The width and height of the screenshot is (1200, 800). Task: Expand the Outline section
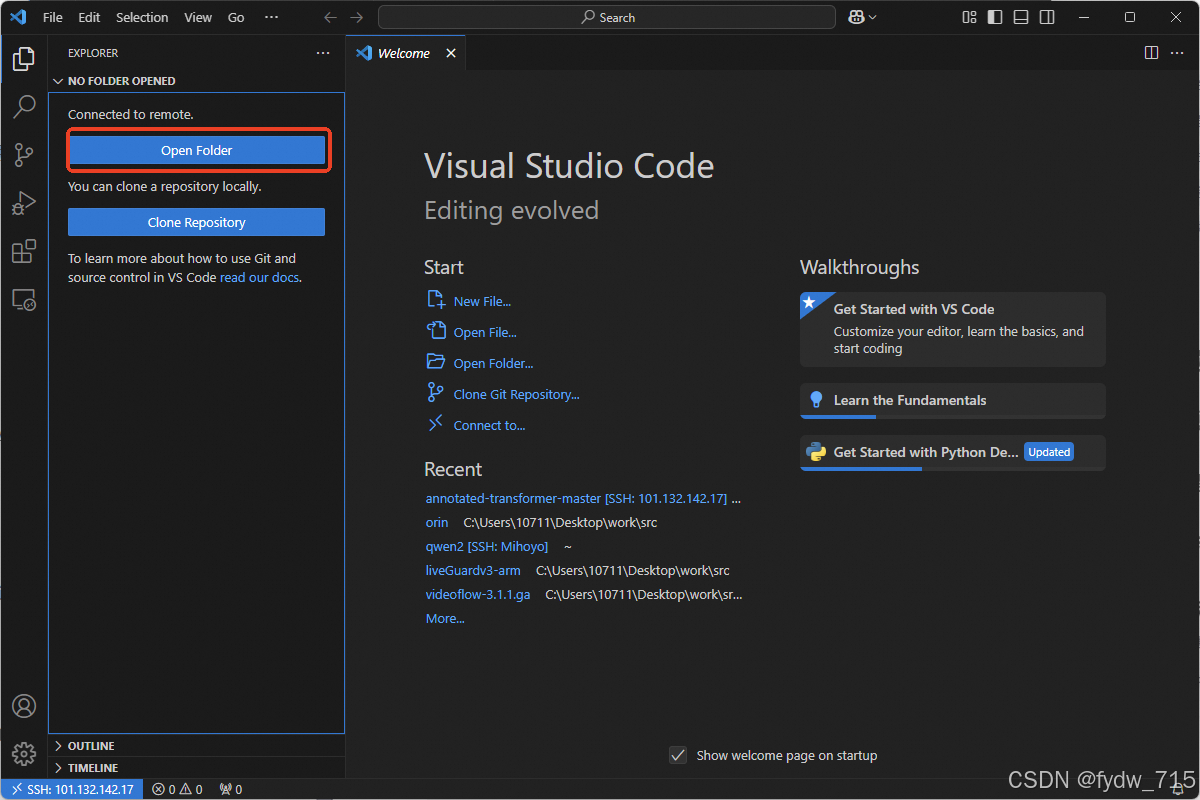pos(91,746)
